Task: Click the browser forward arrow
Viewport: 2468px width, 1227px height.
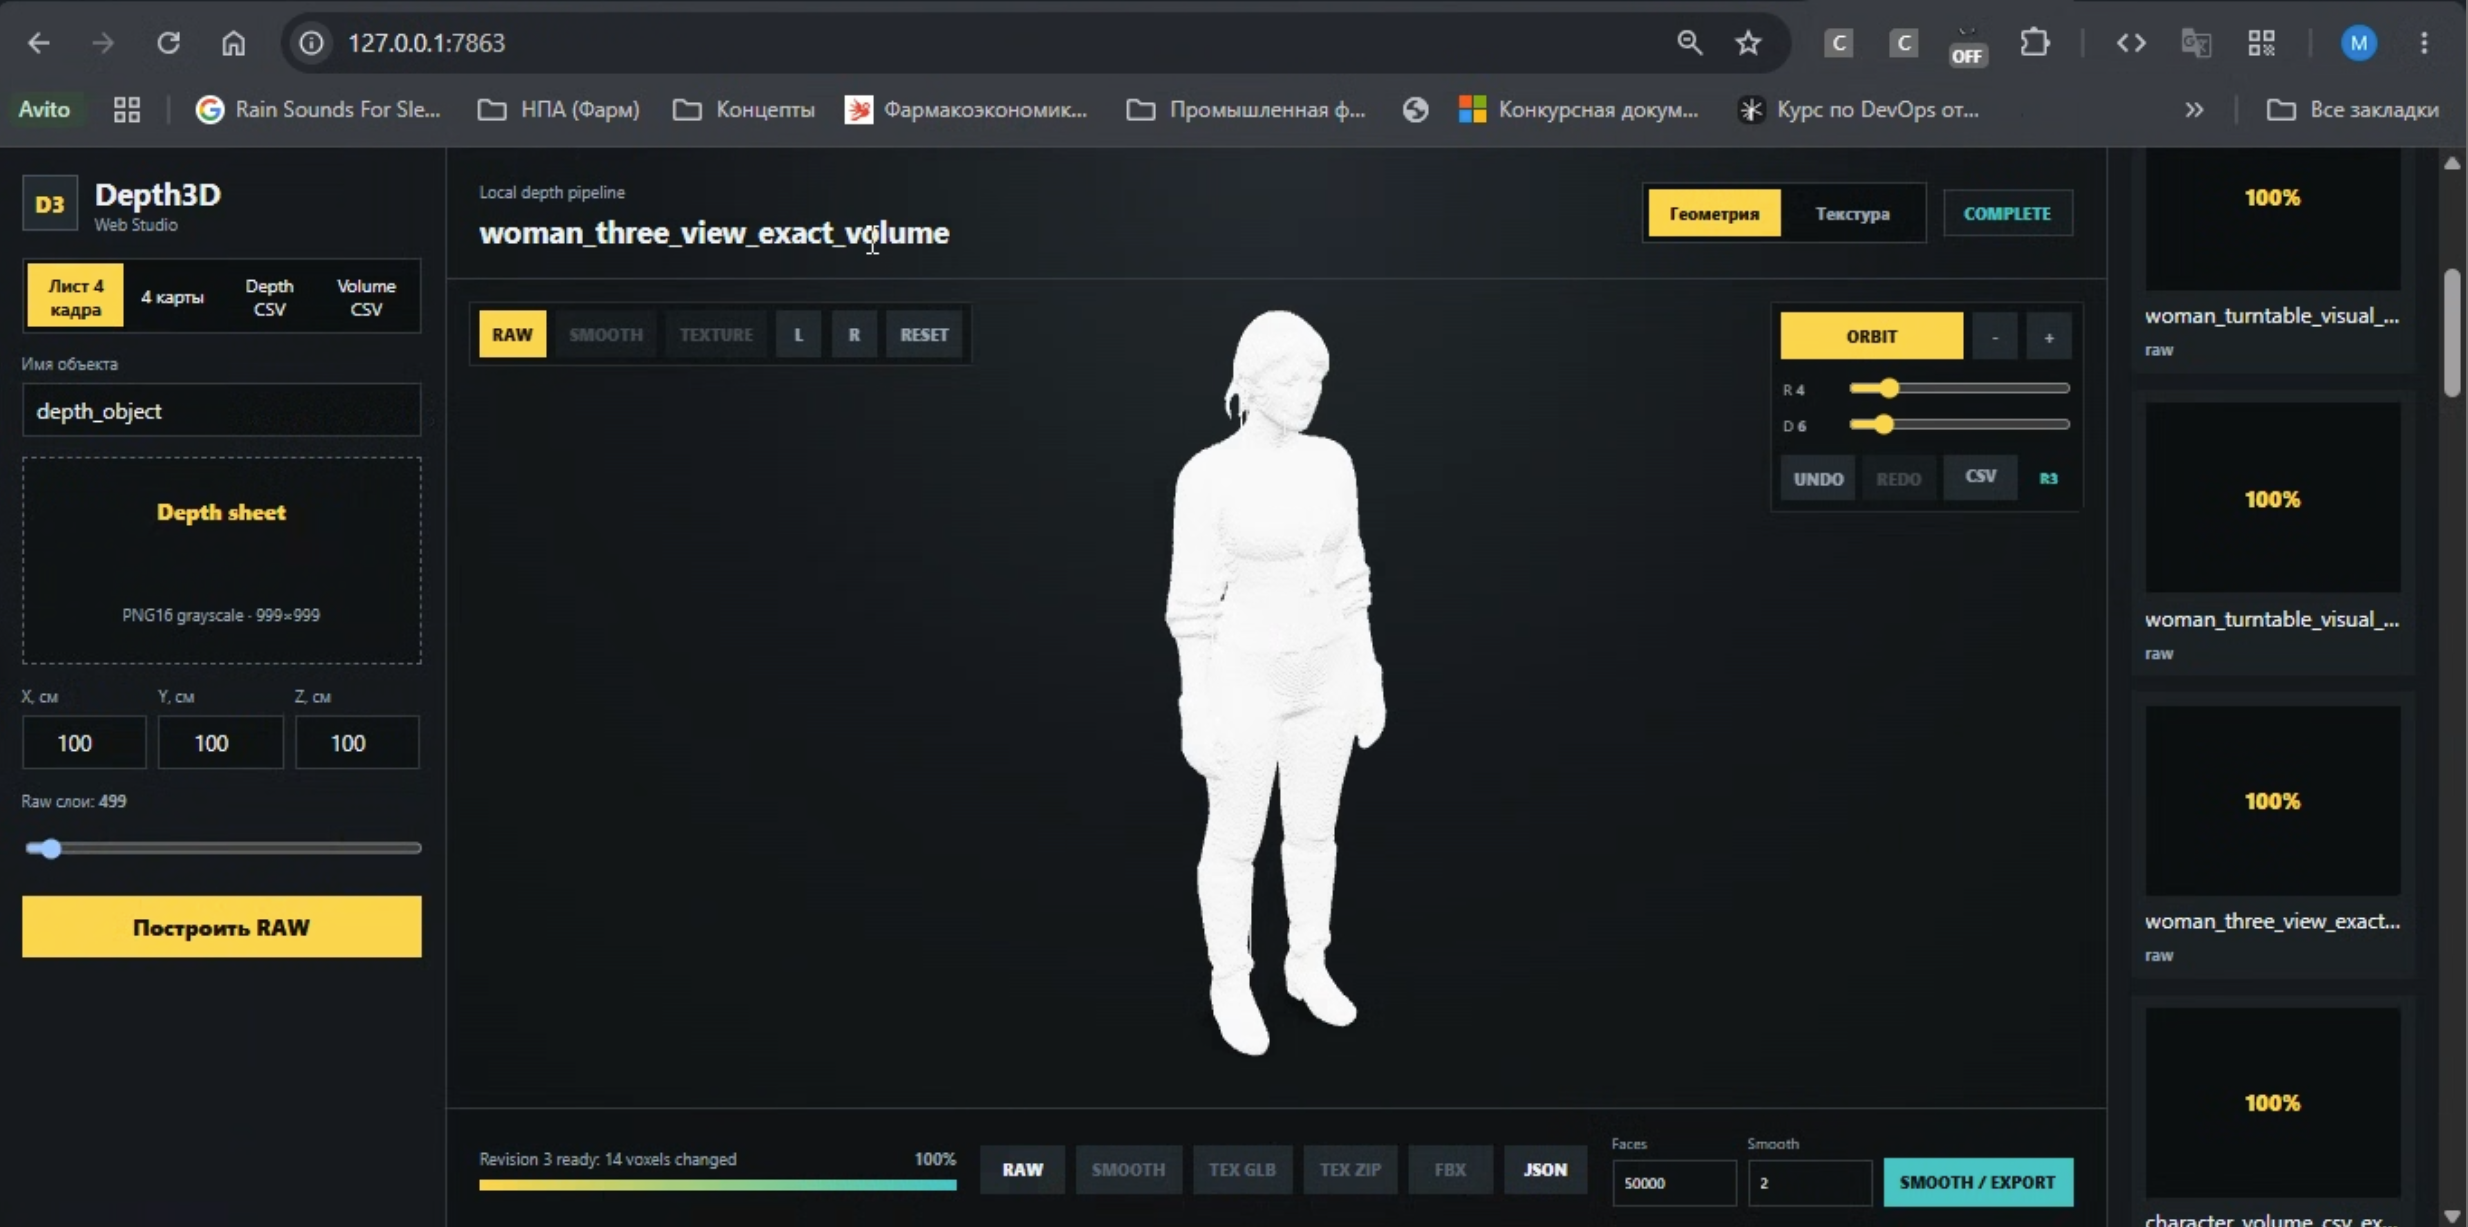Action: tap(103, 43)
